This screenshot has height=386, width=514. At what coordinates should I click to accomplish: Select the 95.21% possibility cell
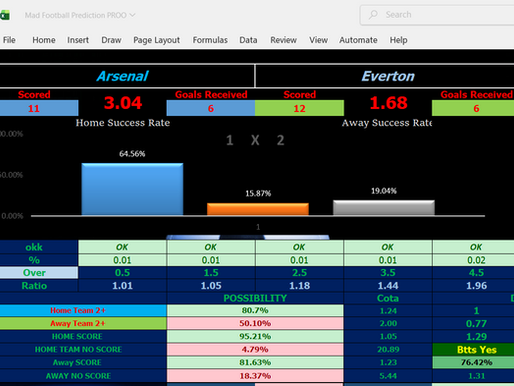tap(255, 336)
